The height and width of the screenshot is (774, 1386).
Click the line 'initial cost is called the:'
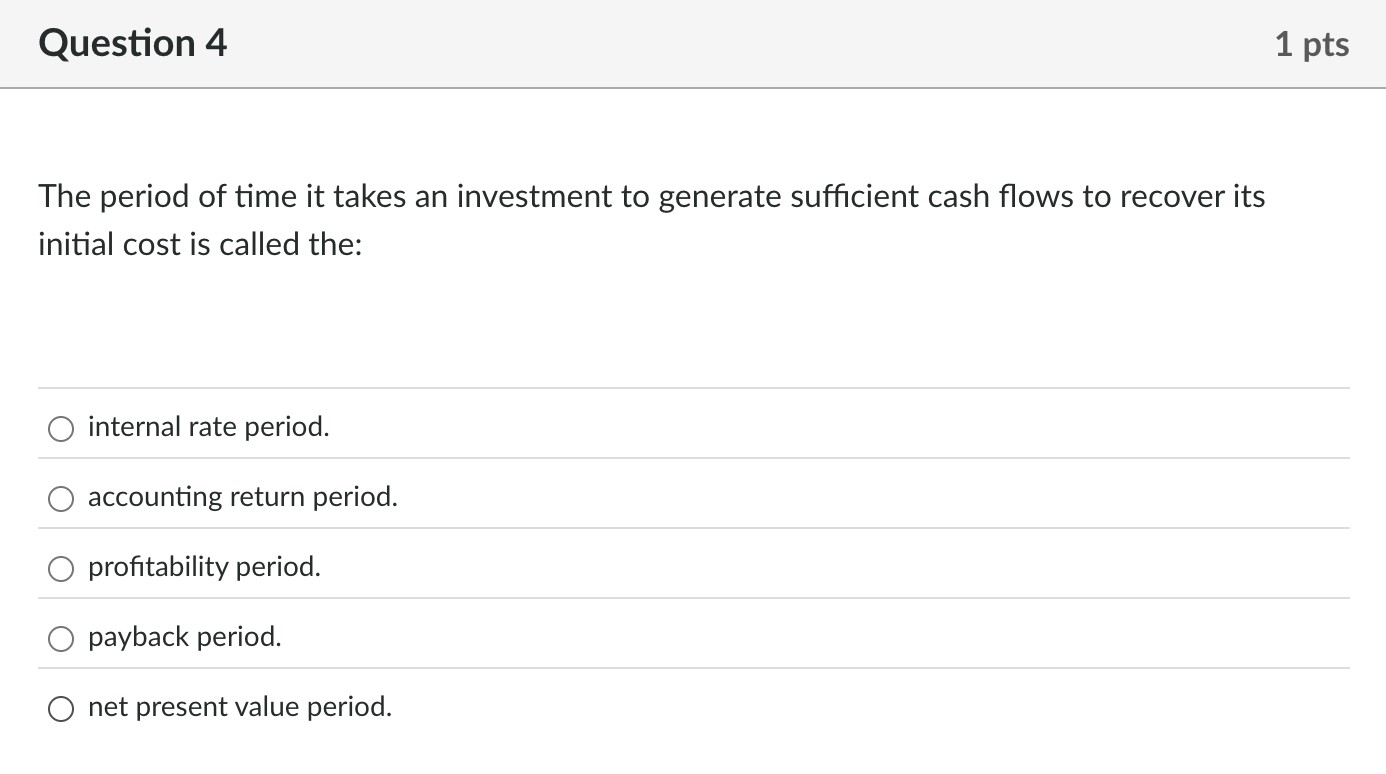point(200,245)
